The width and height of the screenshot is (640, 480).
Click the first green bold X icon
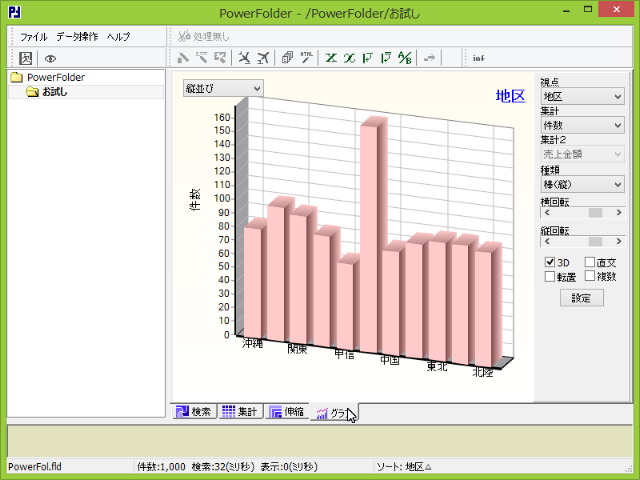pyautogui.click(x=331, y=58)
